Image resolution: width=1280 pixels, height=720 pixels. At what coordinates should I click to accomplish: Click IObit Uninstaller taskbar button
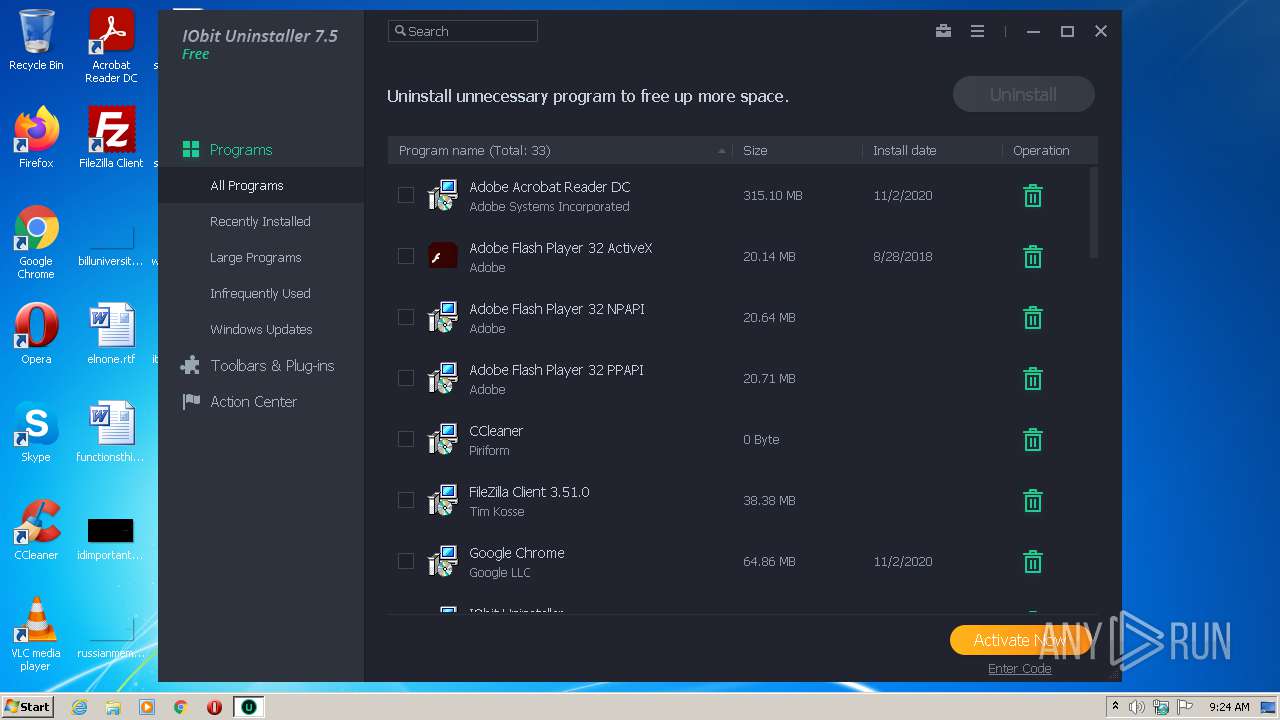(x=248, y=707)
